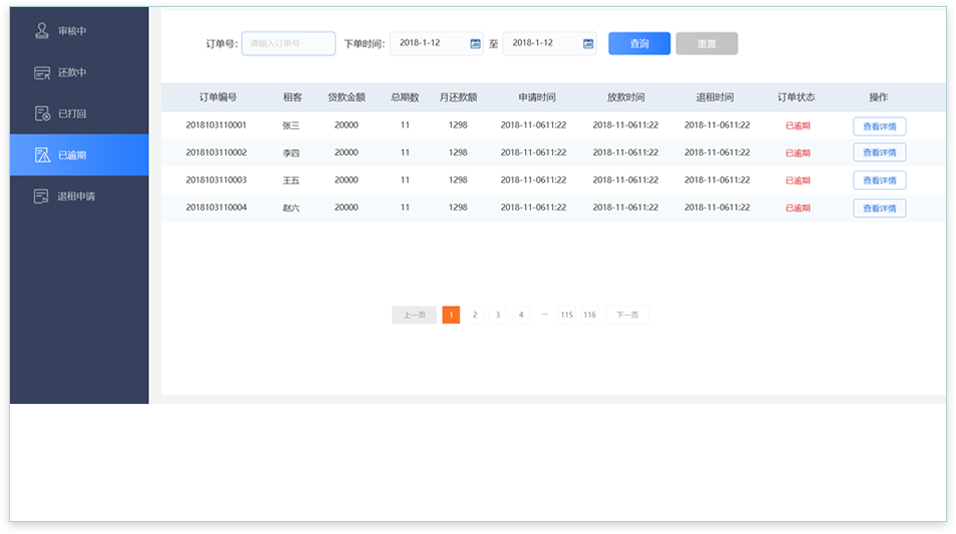Click the 退租申请 sidebar icon
Viewport: 956px width, 534px height.
pyautogui.click(x=42, y=196)
